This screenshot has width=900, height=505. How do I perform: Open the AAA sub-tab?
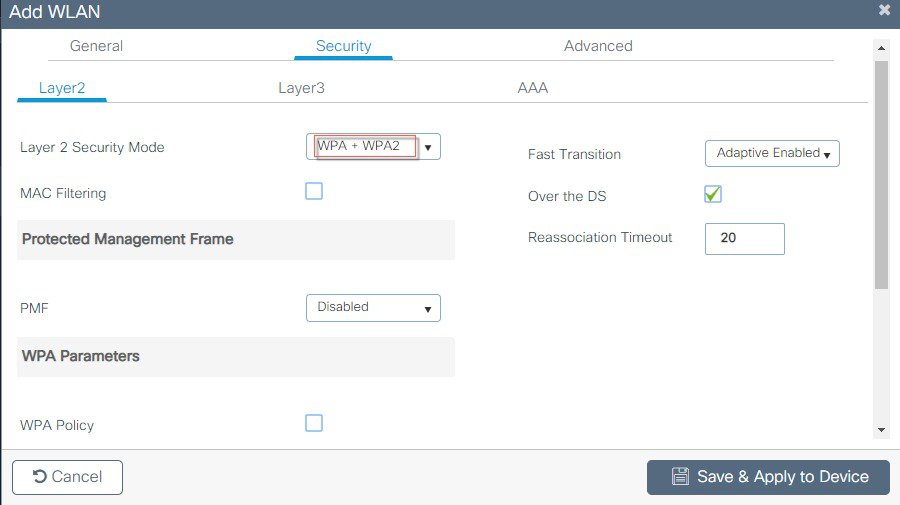point(533,88)
